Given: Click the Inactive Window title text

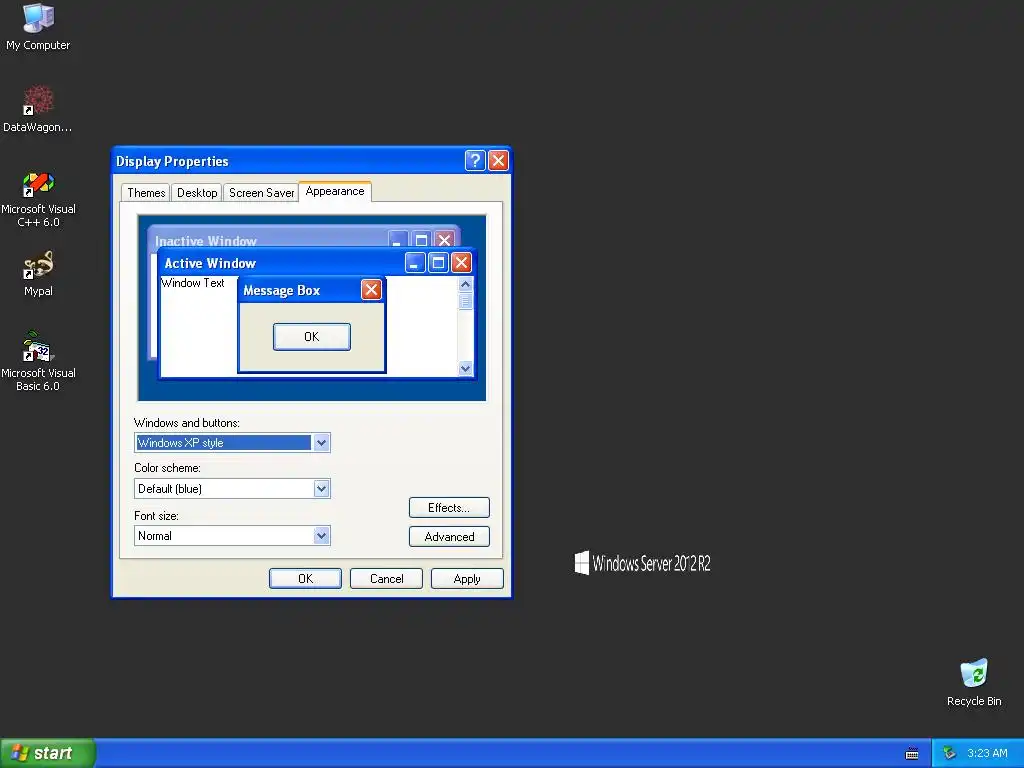Looking at the screenshot, I should [x=206, y=241].
